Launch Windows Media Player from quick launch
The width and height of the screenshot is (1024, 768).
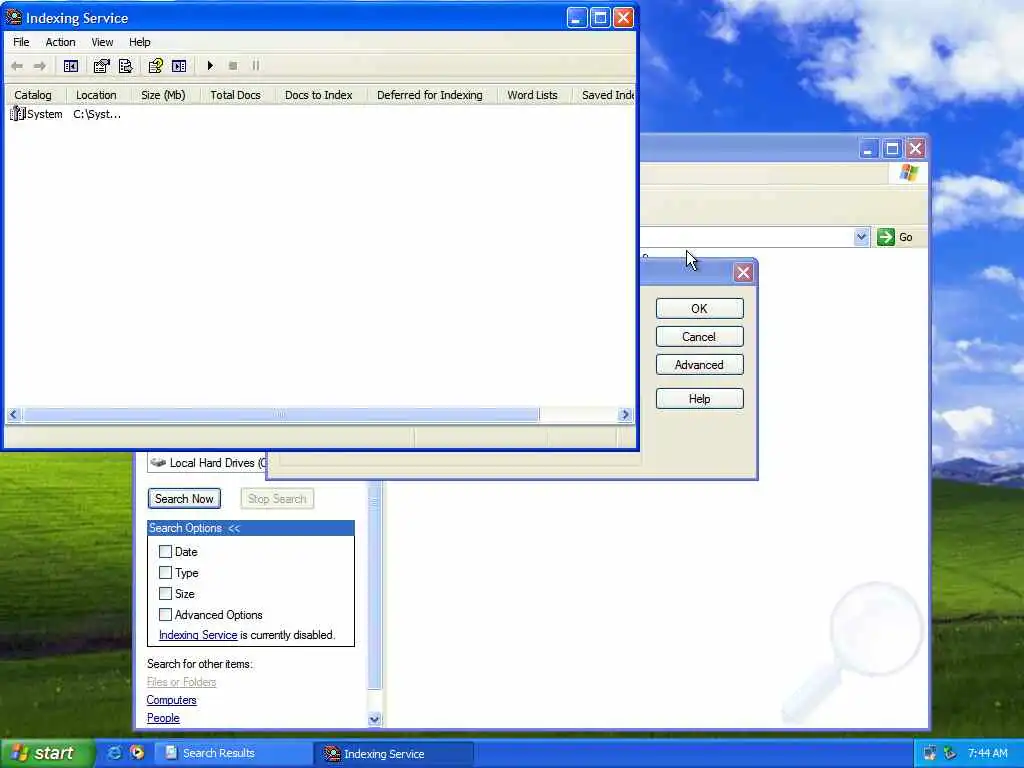[137, 753]
